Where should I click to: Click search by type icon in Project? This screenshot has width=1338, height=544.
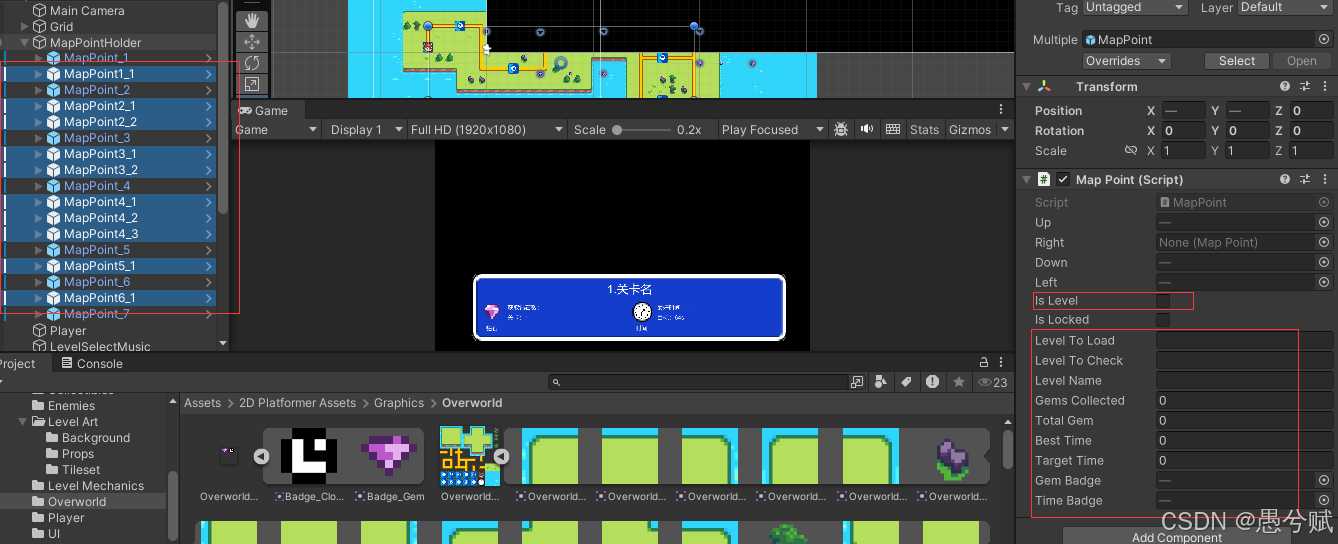pyautogui.click(x=882, y=382)
